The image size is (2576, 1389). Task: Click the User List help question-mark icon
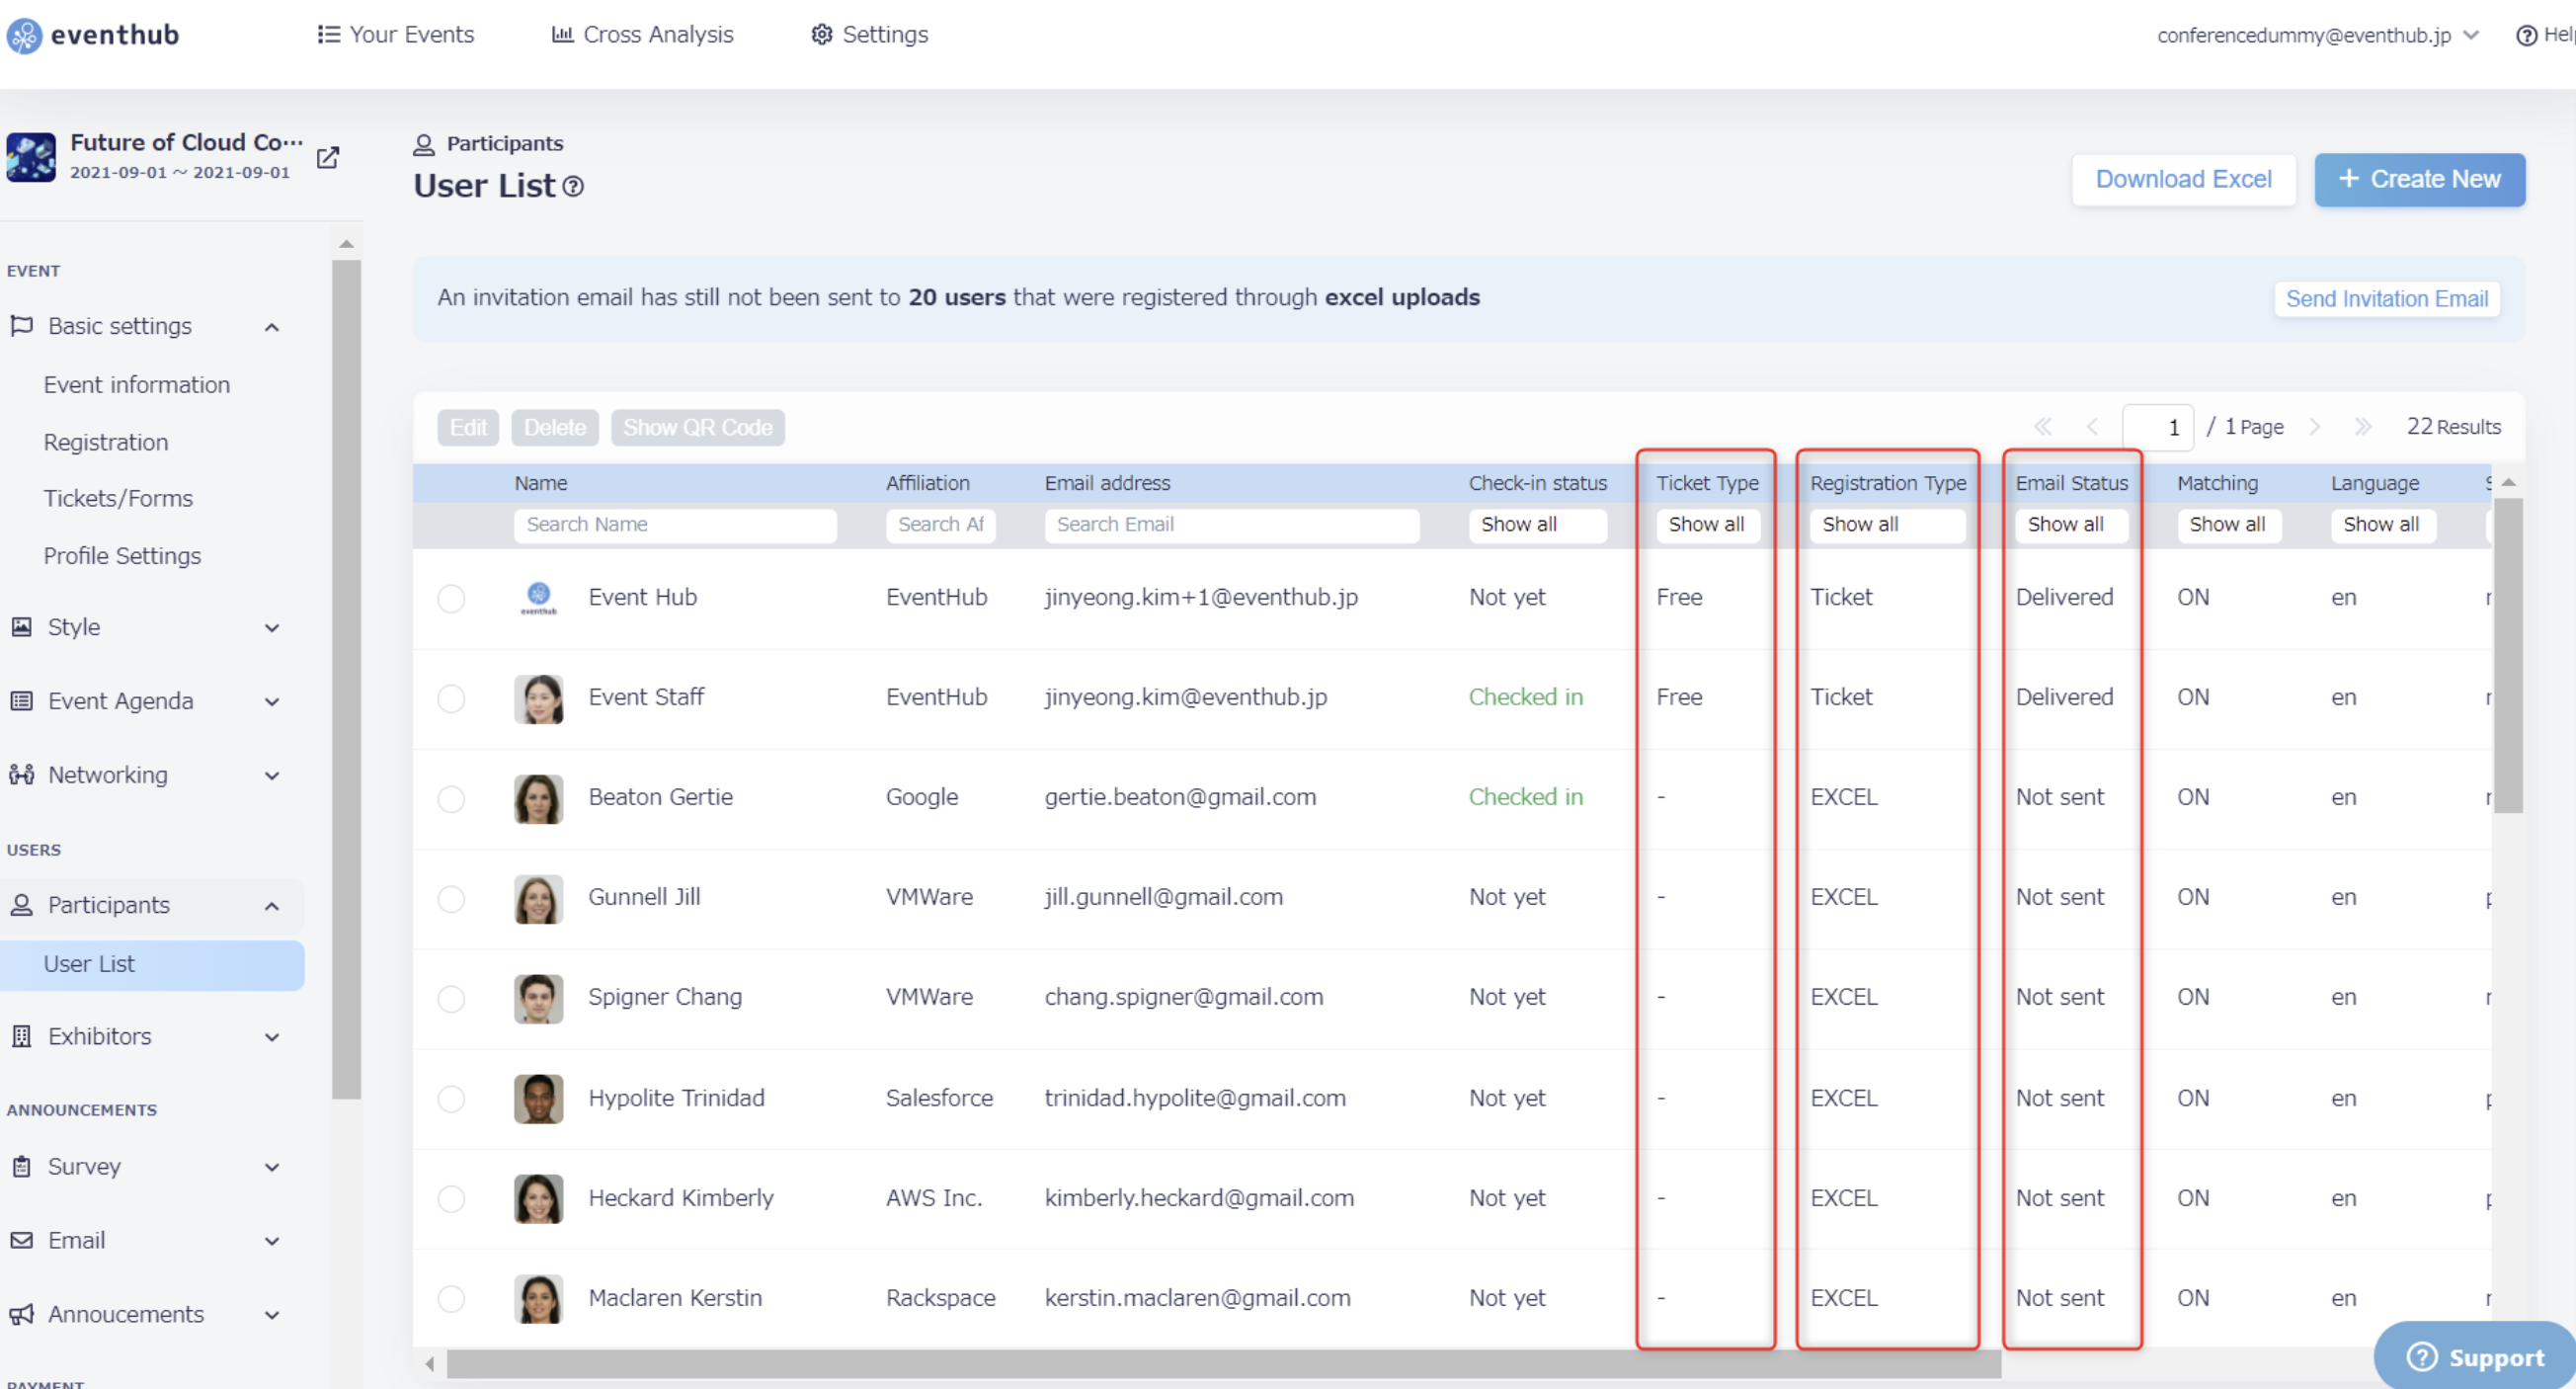tap(573, 187)
